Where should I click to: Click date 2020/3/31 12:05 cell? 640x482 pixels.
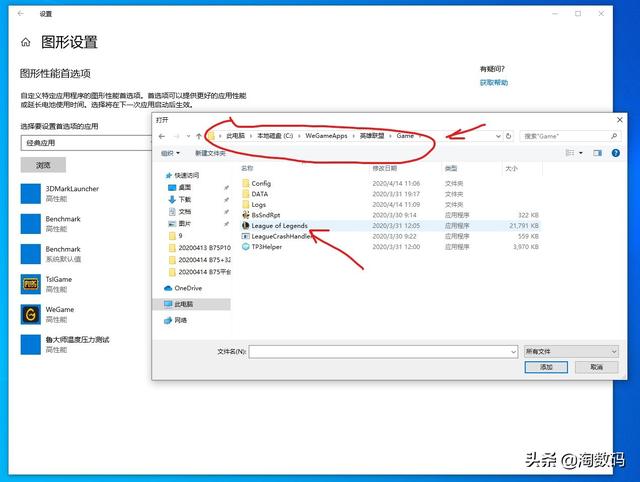pyautogui.click(x=396, y=226)
